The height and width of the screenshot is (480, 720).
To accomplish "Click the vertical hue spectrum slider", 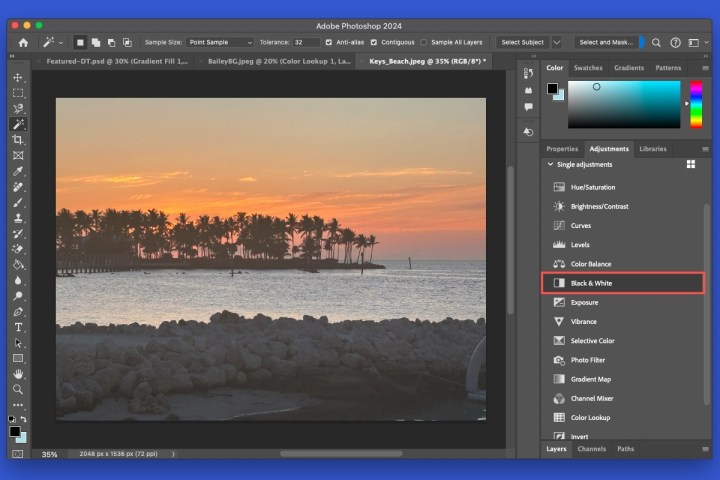I will tap(696, 104).
